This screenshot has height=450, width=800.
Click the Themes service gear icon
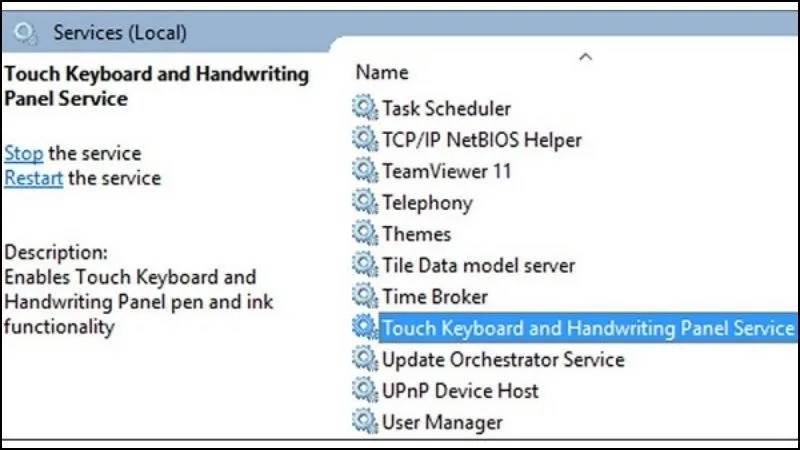[364, 234]
